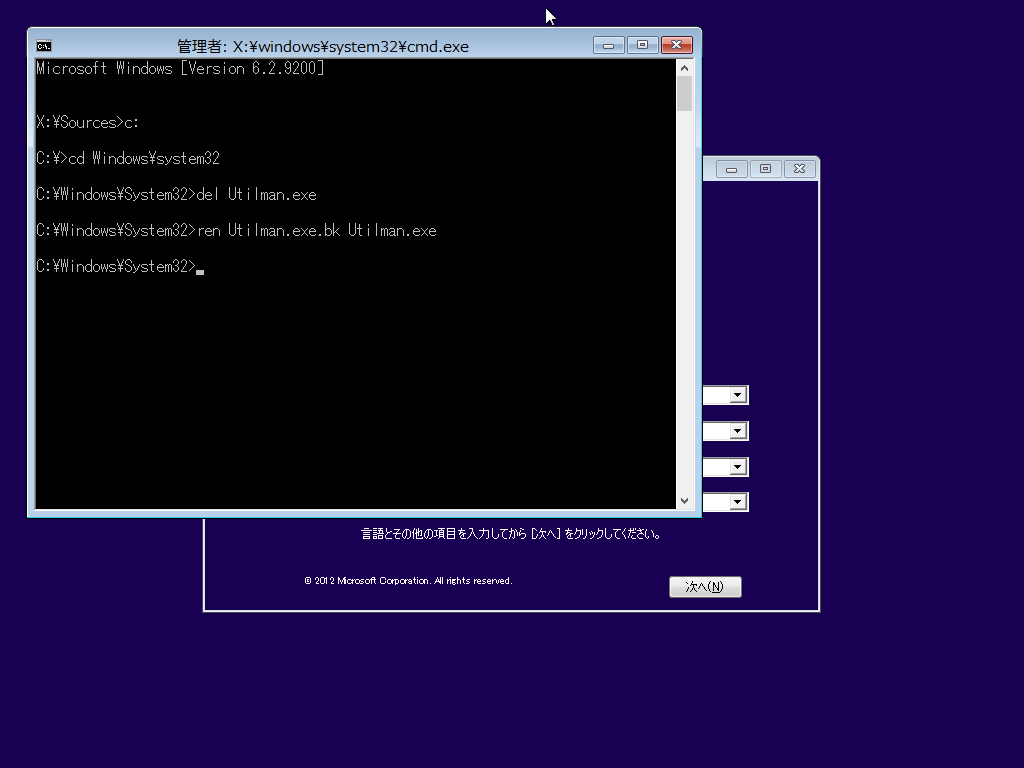Click the cmd scrollbar thumb

(x=684, y=93)
